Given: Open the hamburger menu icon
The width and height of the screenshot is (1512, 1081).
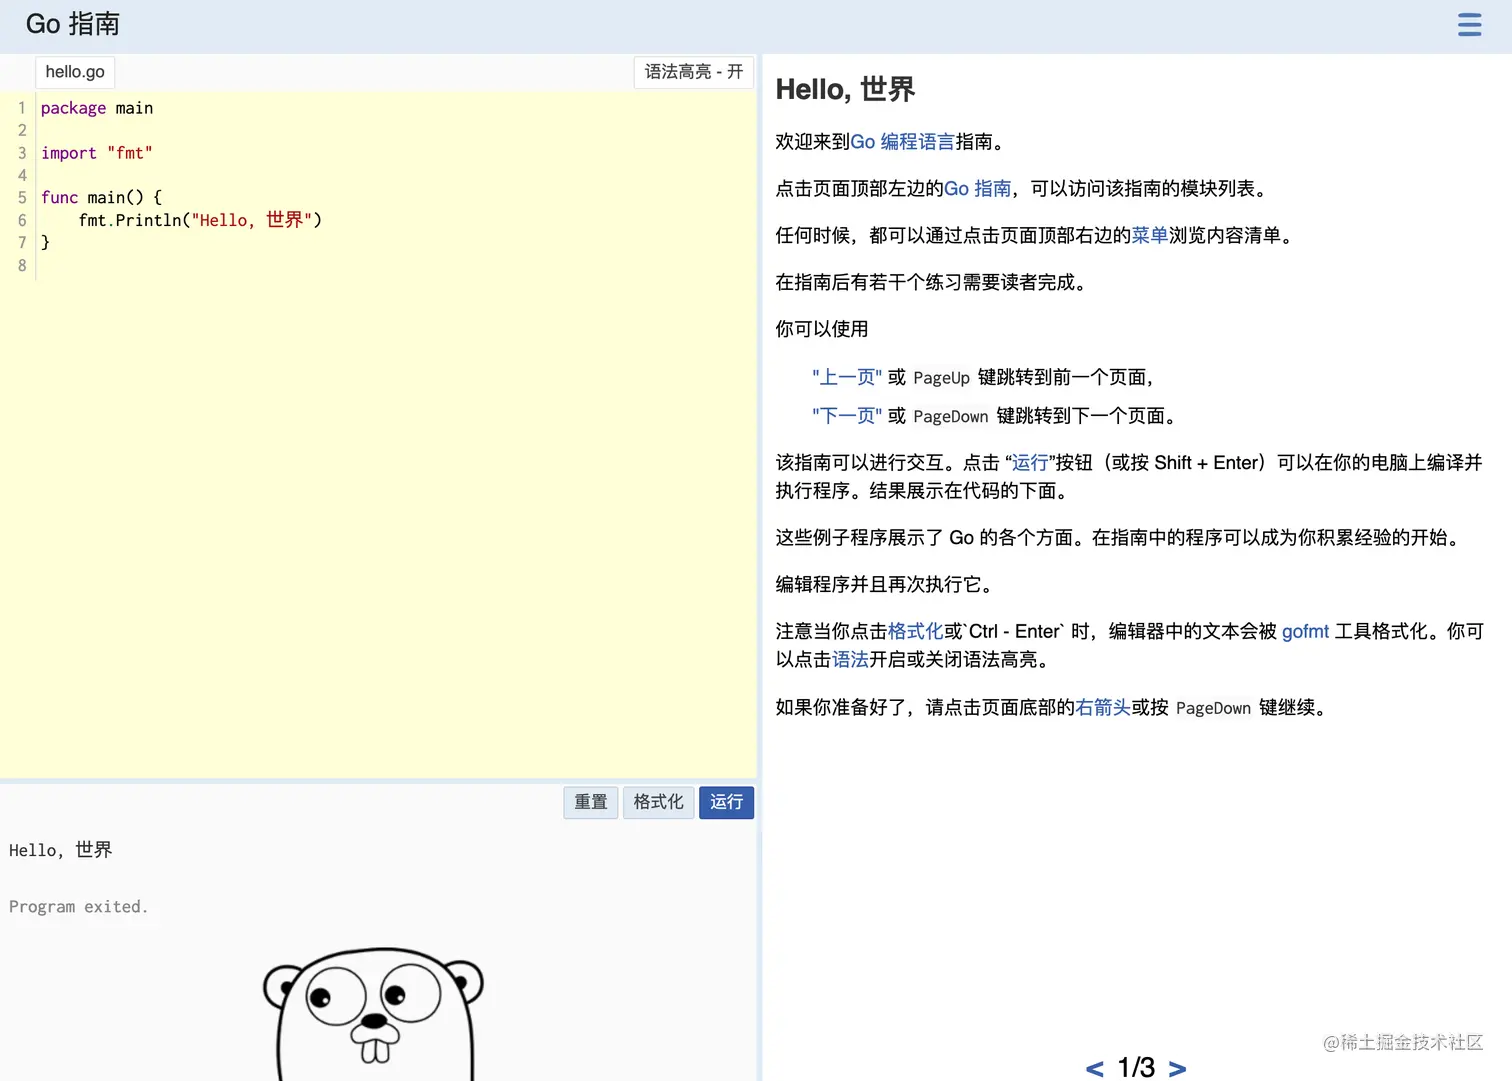Looking at the screenshot, I should [x=1469, y=25].
